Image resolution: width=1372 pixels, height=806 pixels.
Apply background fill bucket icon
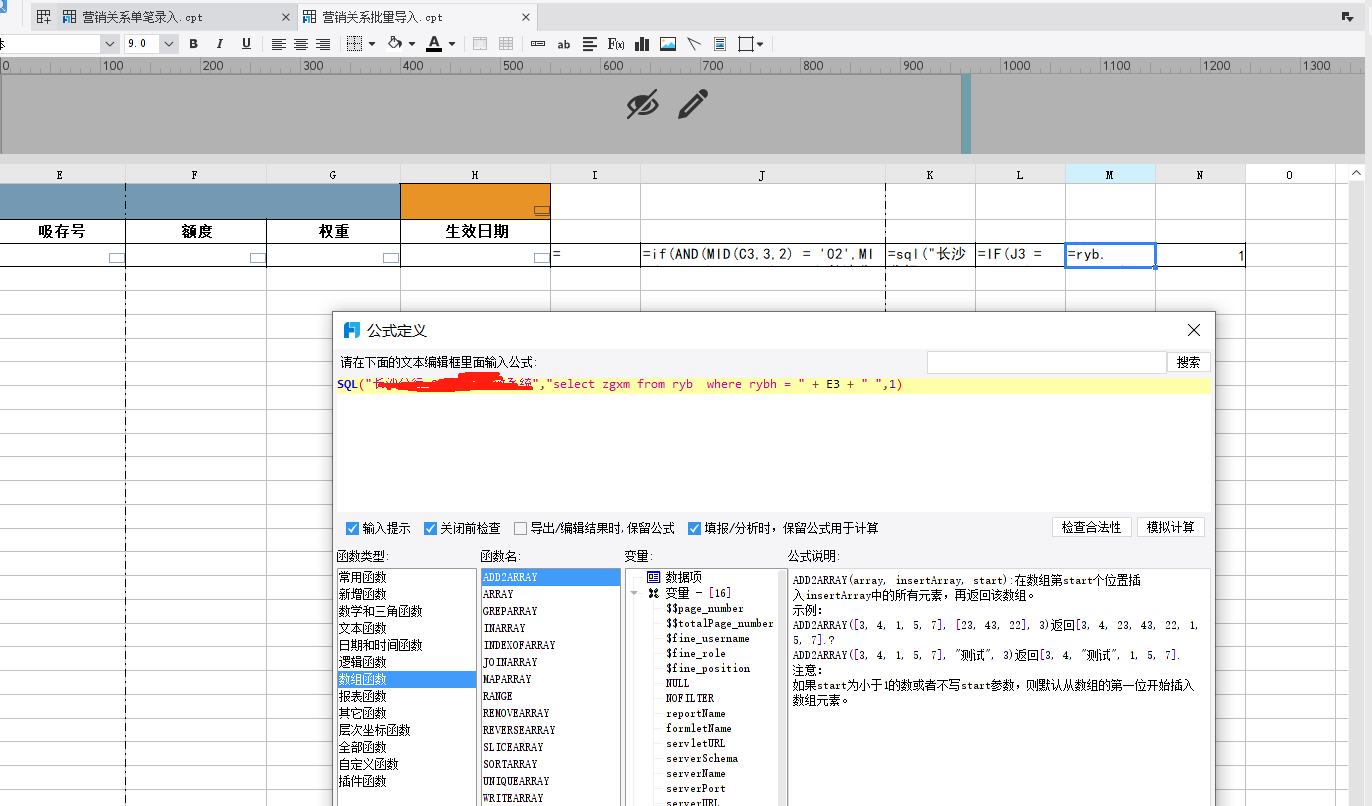395,44
